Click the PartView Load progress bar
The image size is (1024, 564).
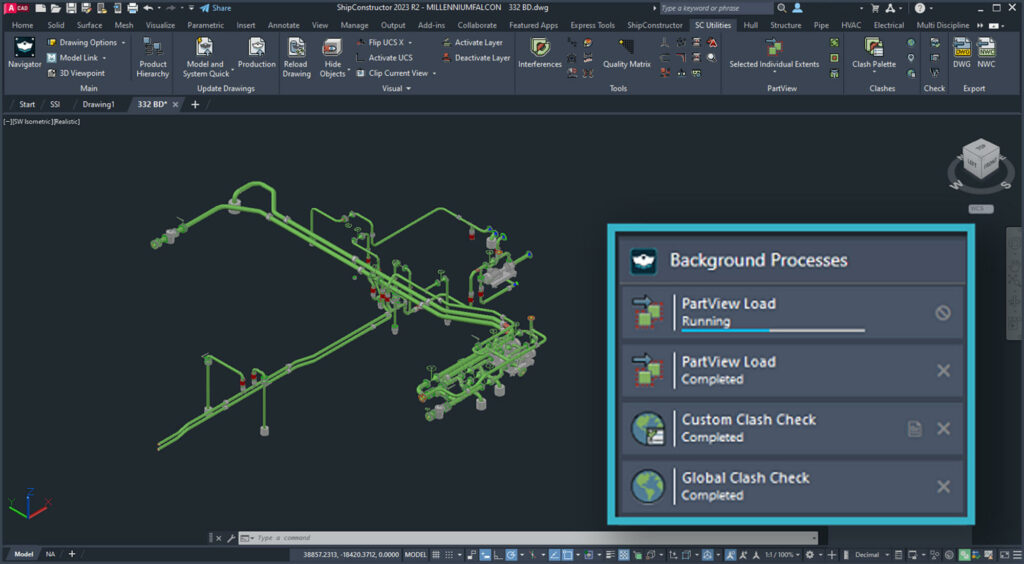[x=773, y=331]
